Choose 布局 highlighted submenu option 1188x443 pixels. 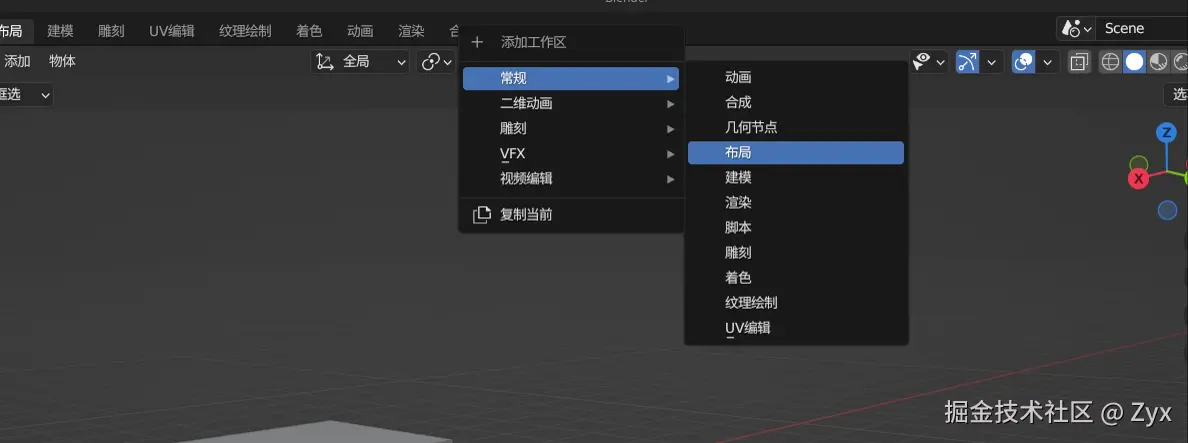796,152
